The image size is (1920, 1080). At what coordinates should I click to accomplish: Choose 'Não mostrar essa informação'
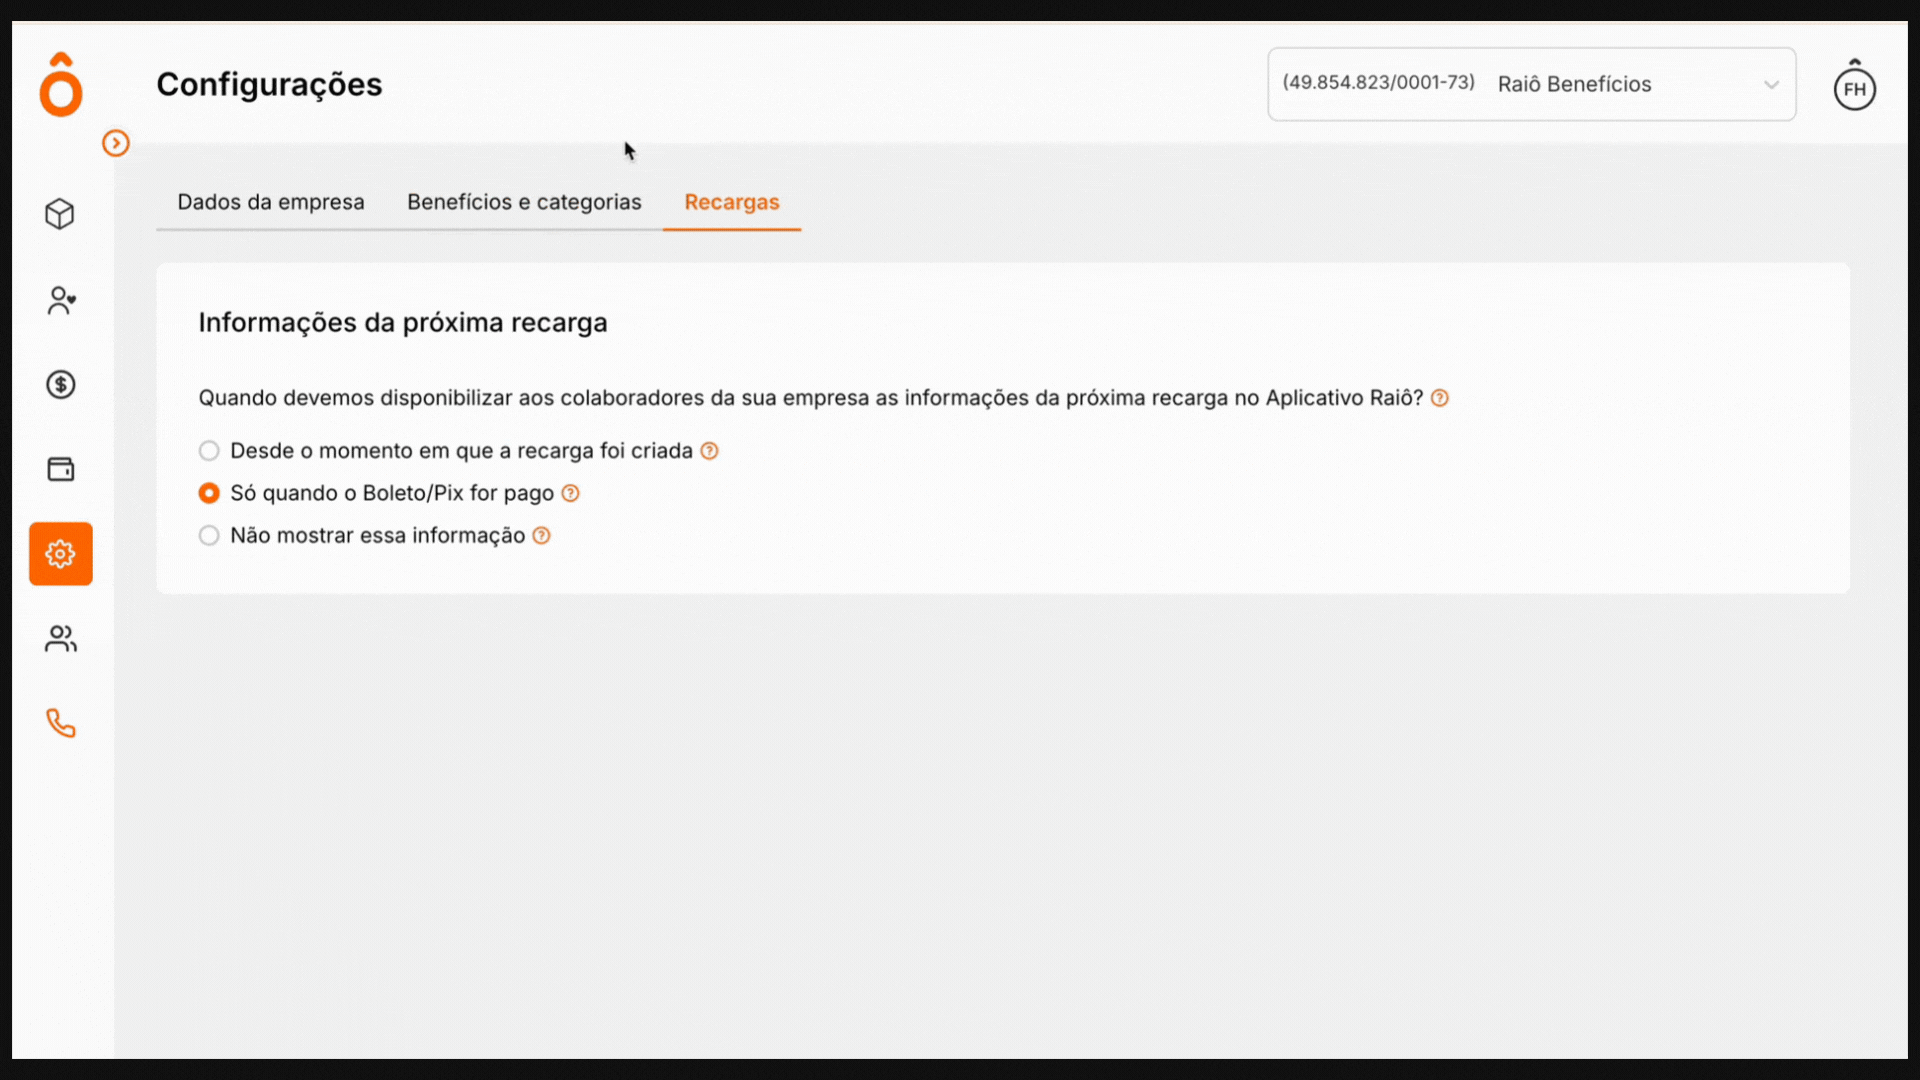(209, 535)
